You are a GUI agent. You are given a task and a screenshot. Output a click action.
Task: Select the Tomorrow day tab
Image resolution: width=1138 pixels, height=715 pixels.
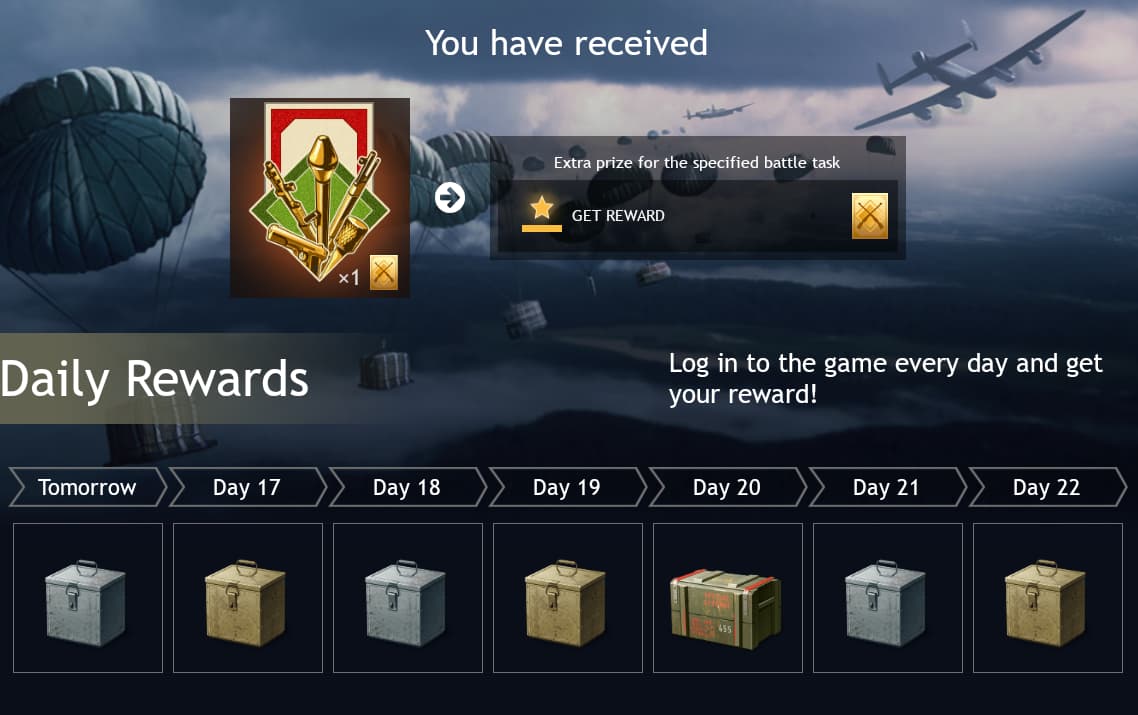(x=87, y=487)
